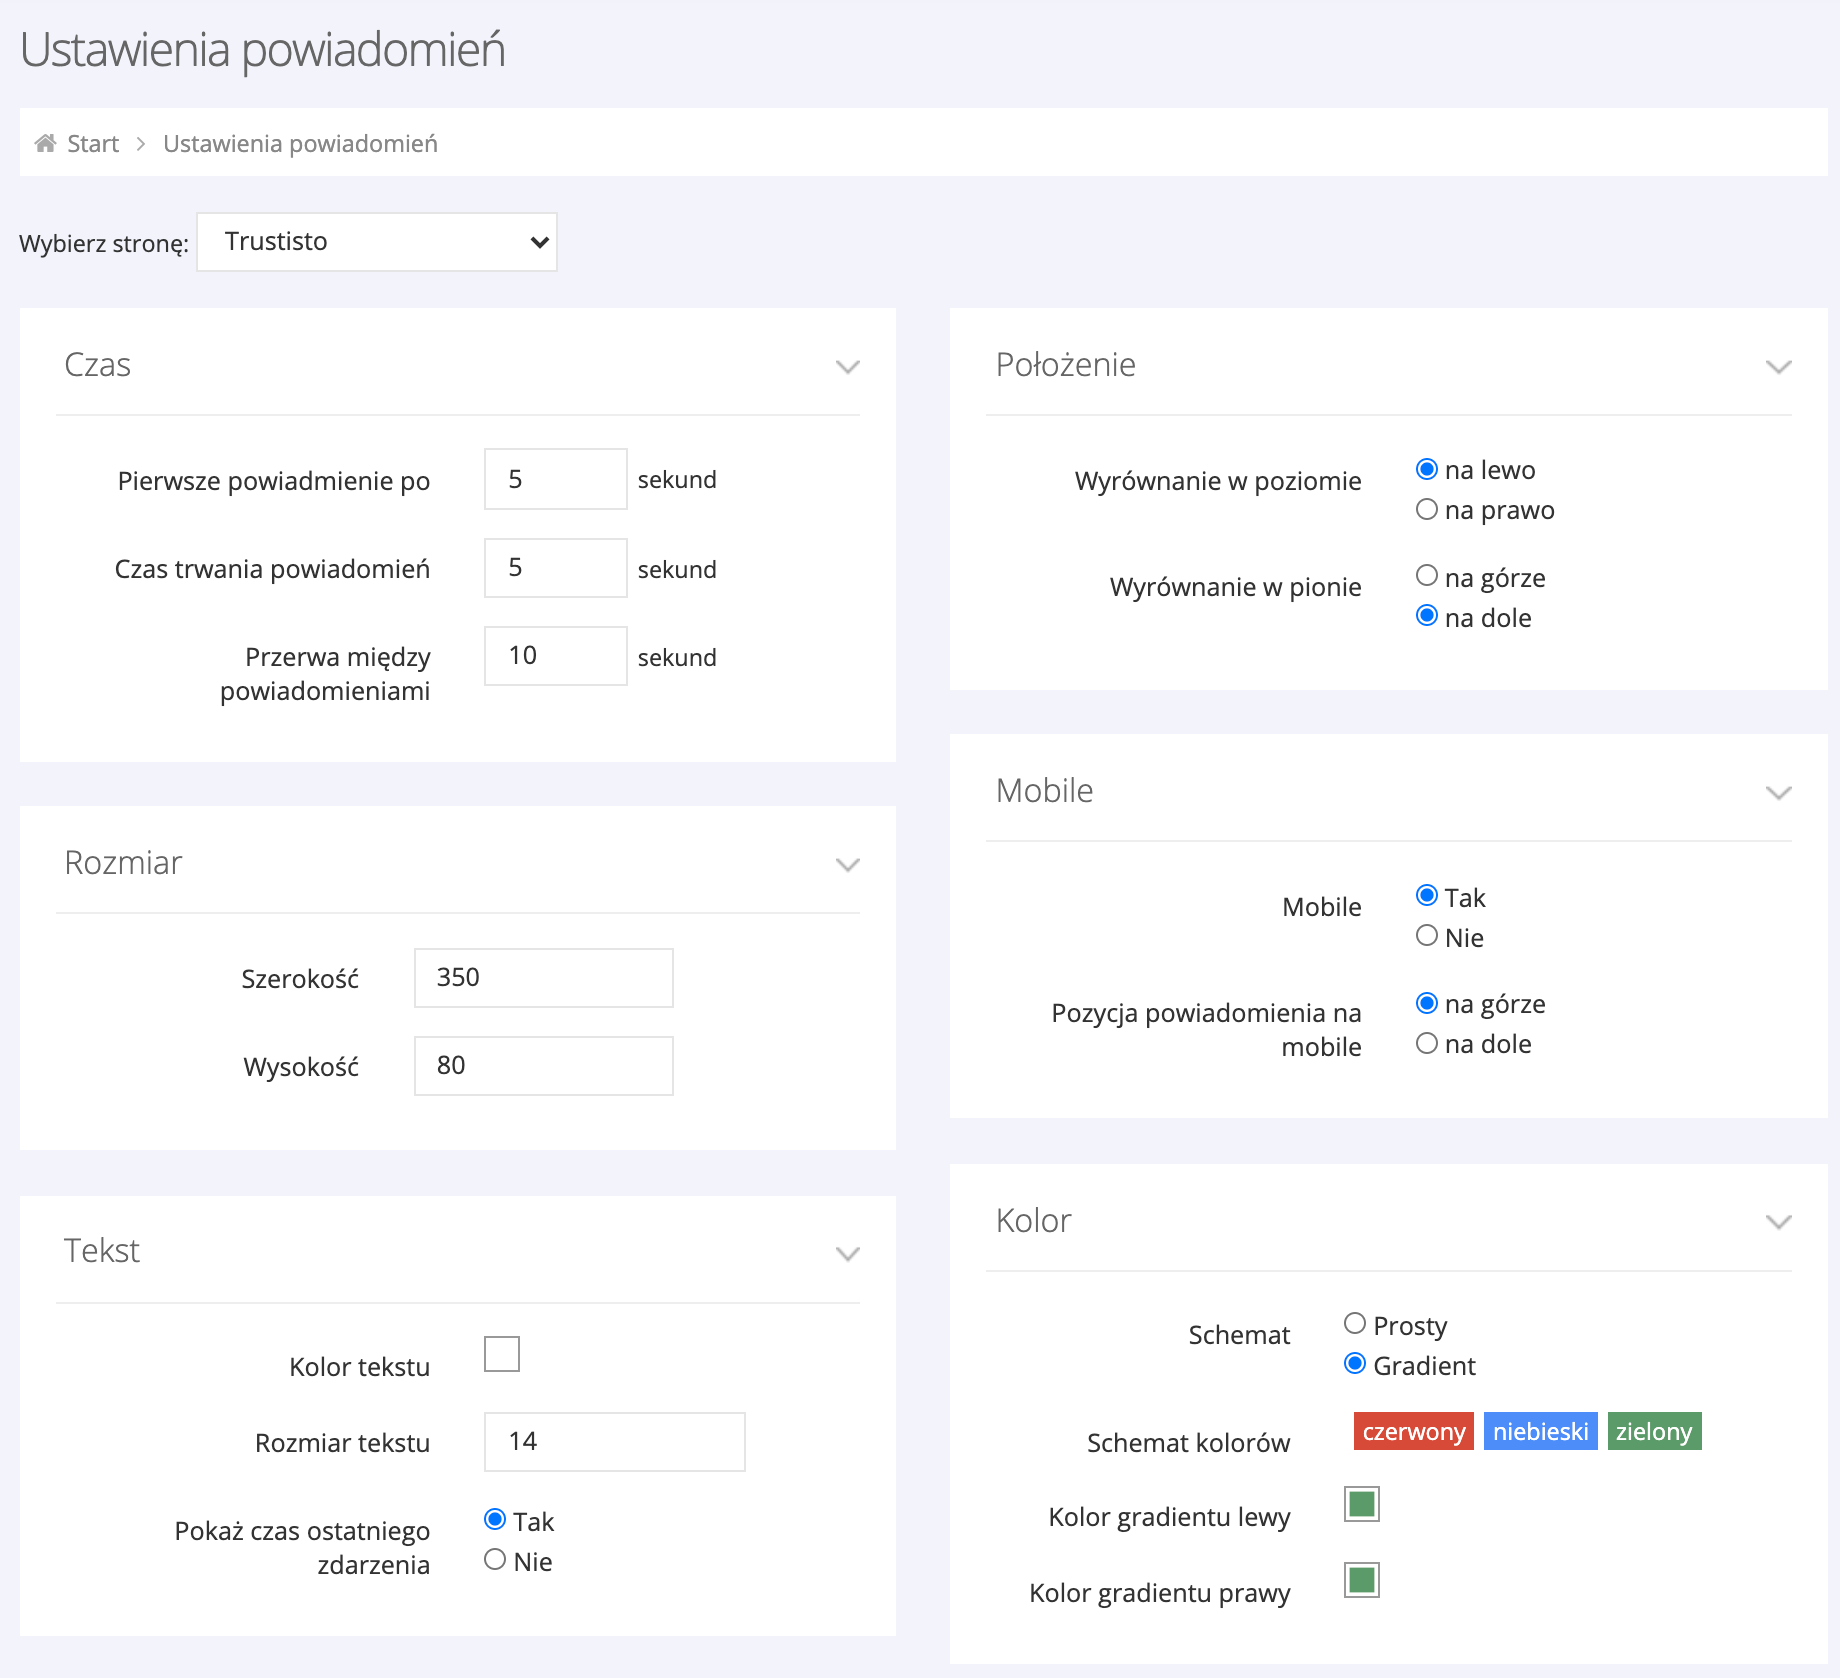Image resolution: width=1840 pixels, height=1678 pixels.
Task: Collapse the Położenie section chevron
Action: [x=1777, y=367]
